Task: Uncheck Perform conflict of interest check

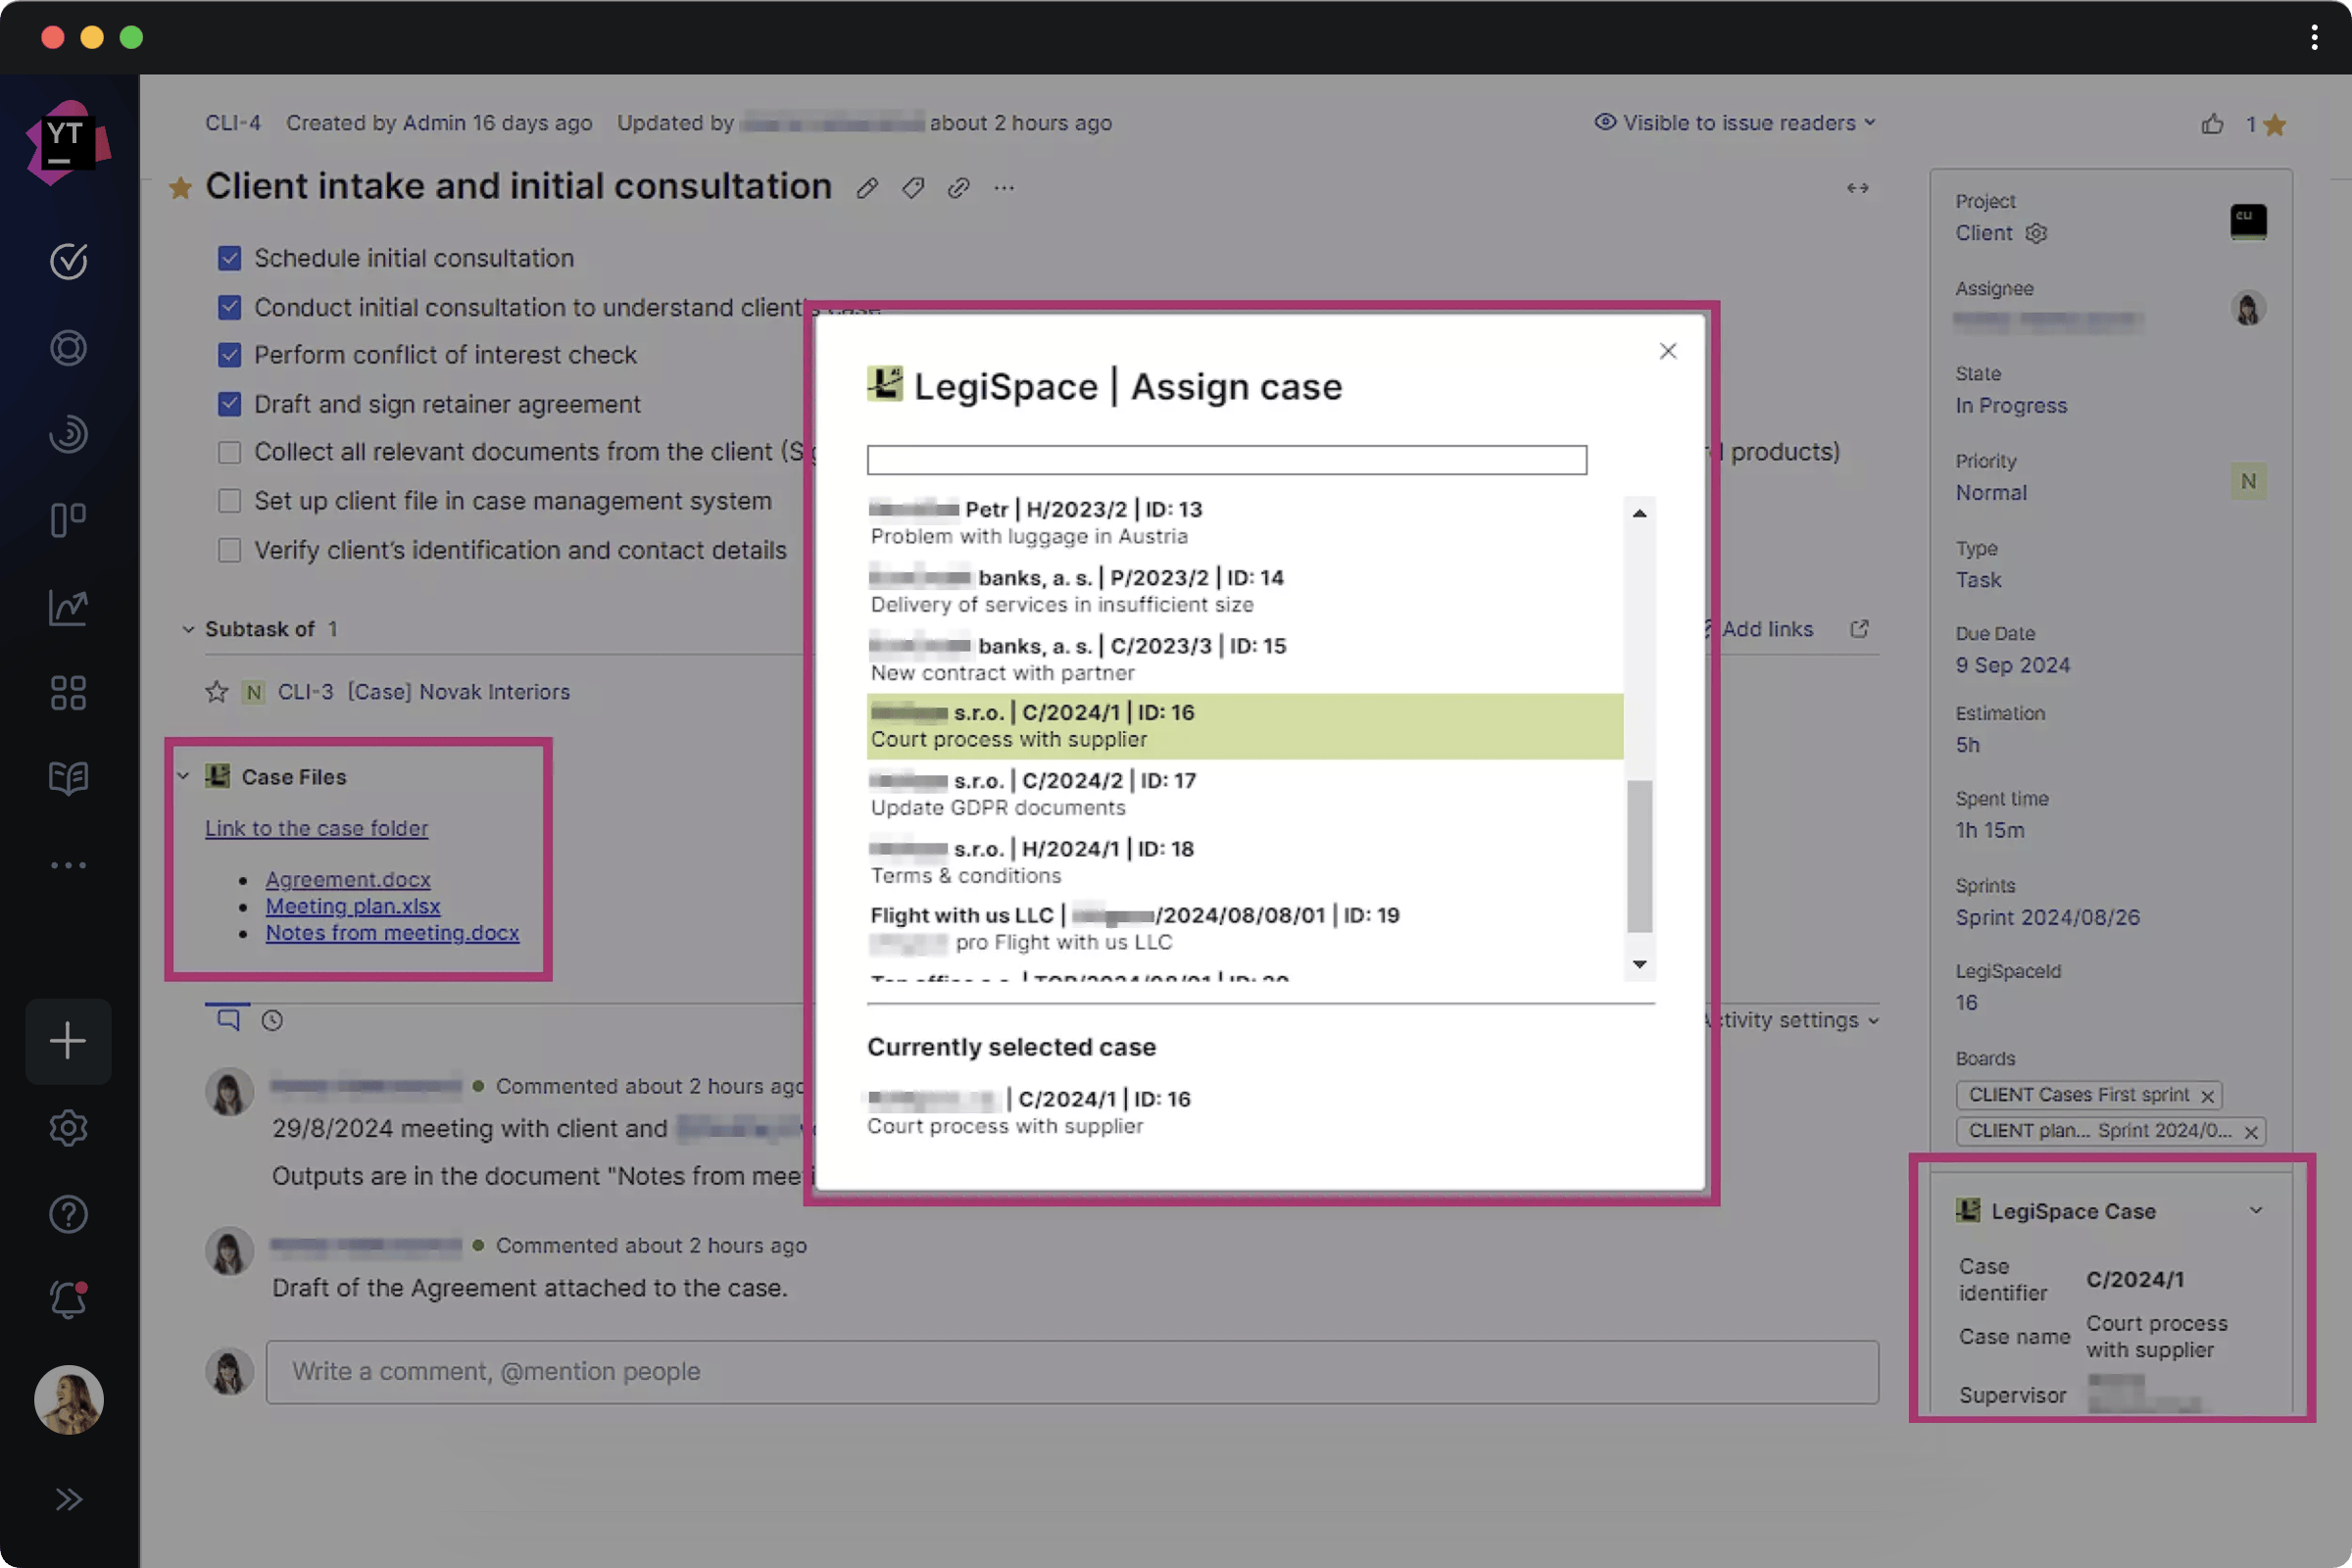Action: click(230, 355)
